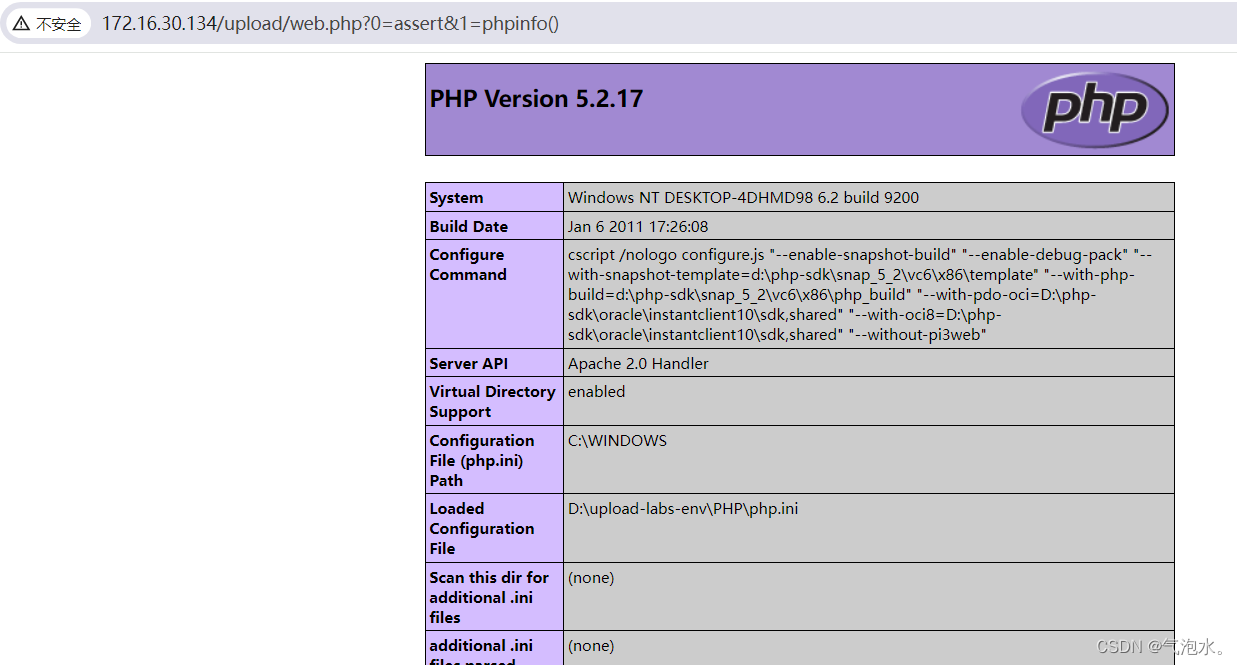The width and height of the screenshot is (1237, 665).
Task: Click the PHP logo image
Action: point(1095,108)
